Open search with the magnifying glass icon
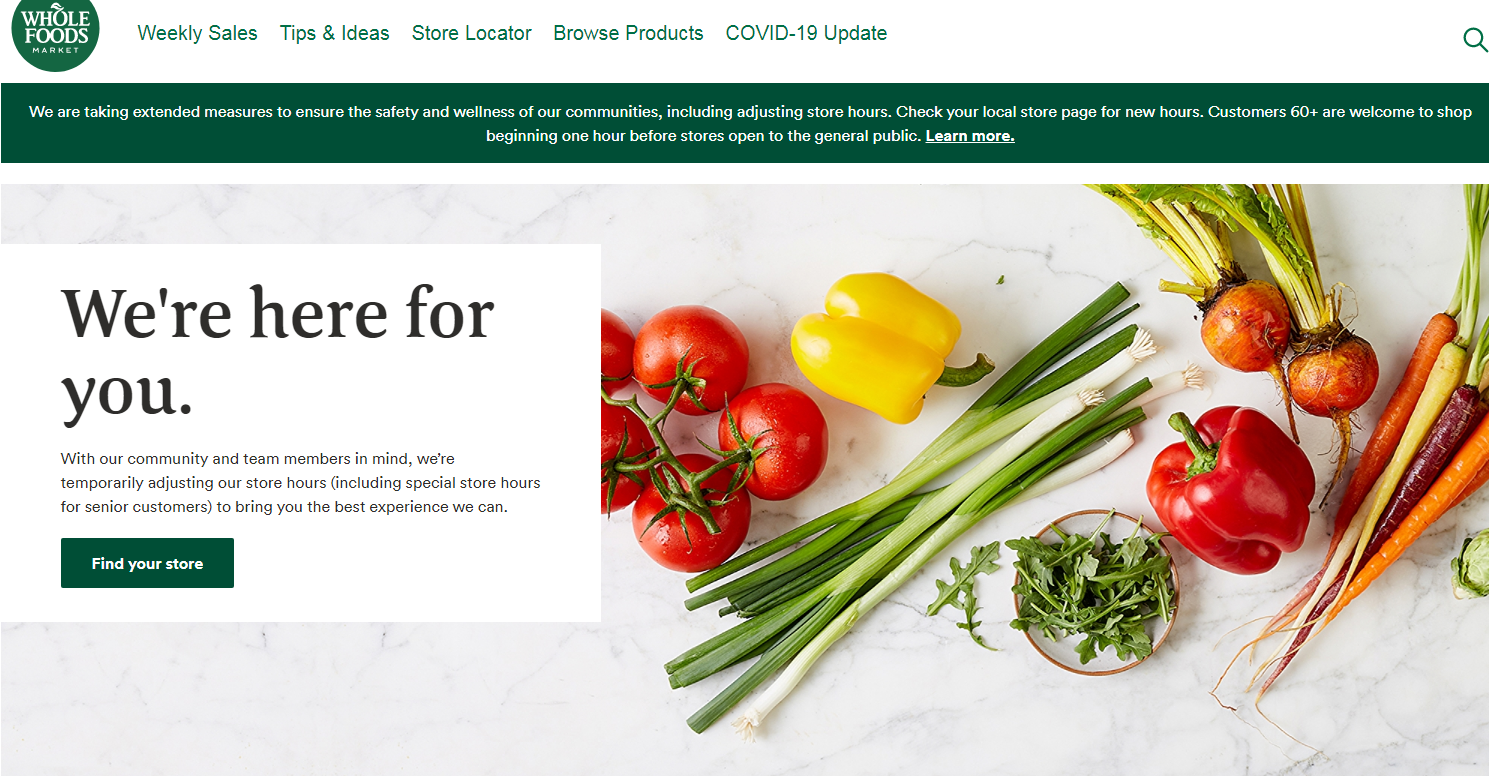 point(1475,39)
